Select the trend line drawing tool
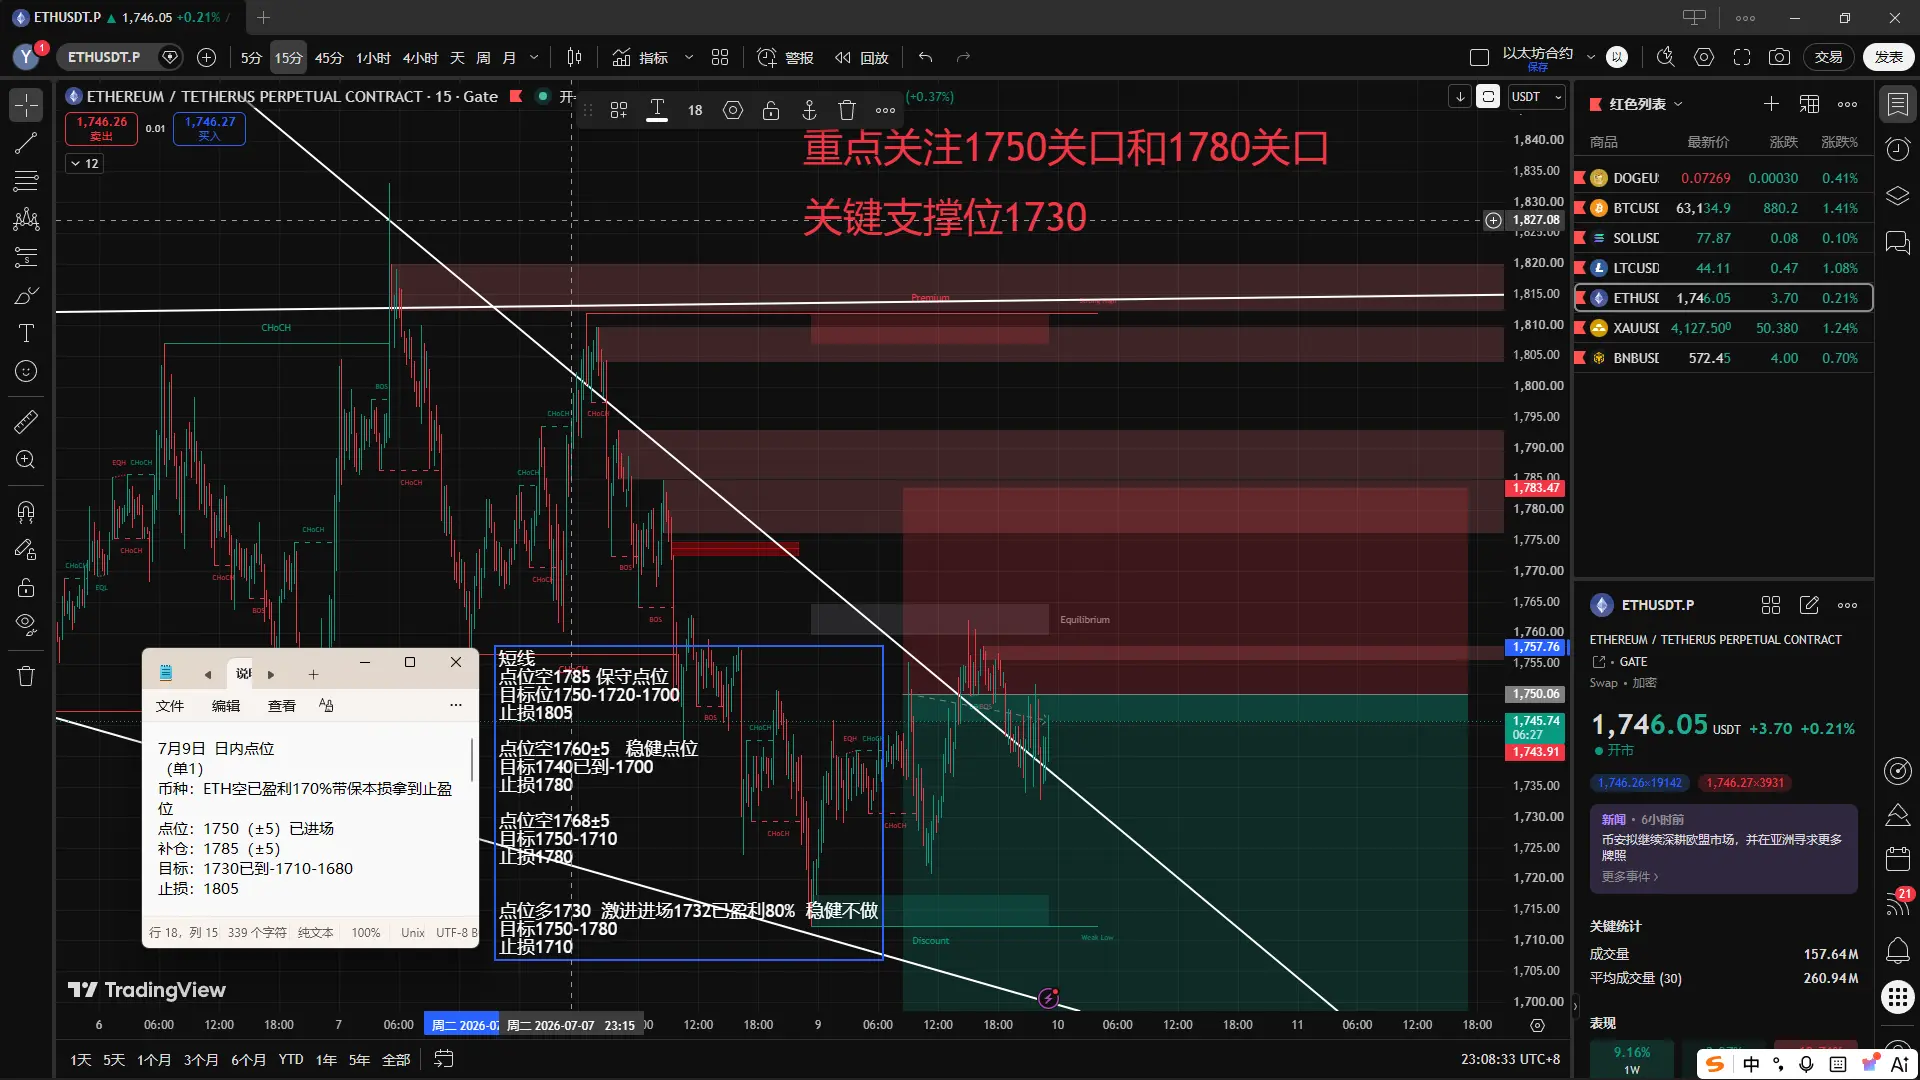 coord(26,143)
